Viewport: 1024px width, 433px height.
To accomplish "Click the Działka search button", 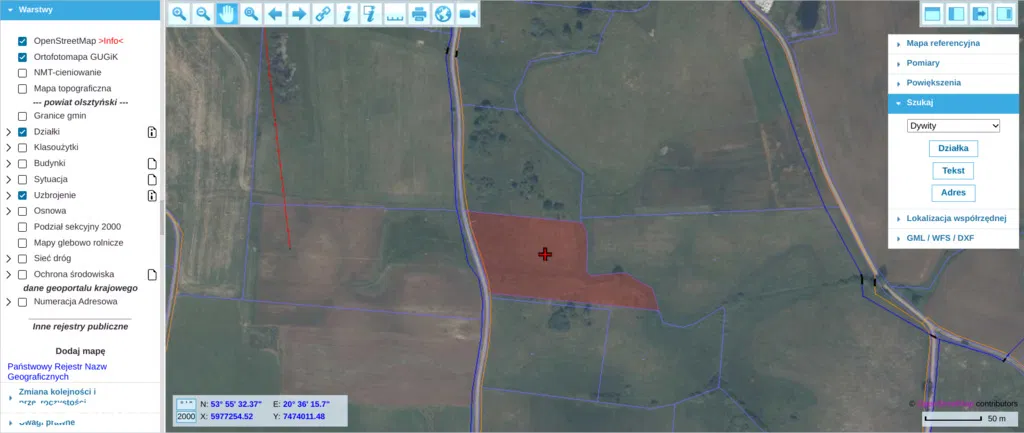I will pyautogui.click(x=953, y=149).
